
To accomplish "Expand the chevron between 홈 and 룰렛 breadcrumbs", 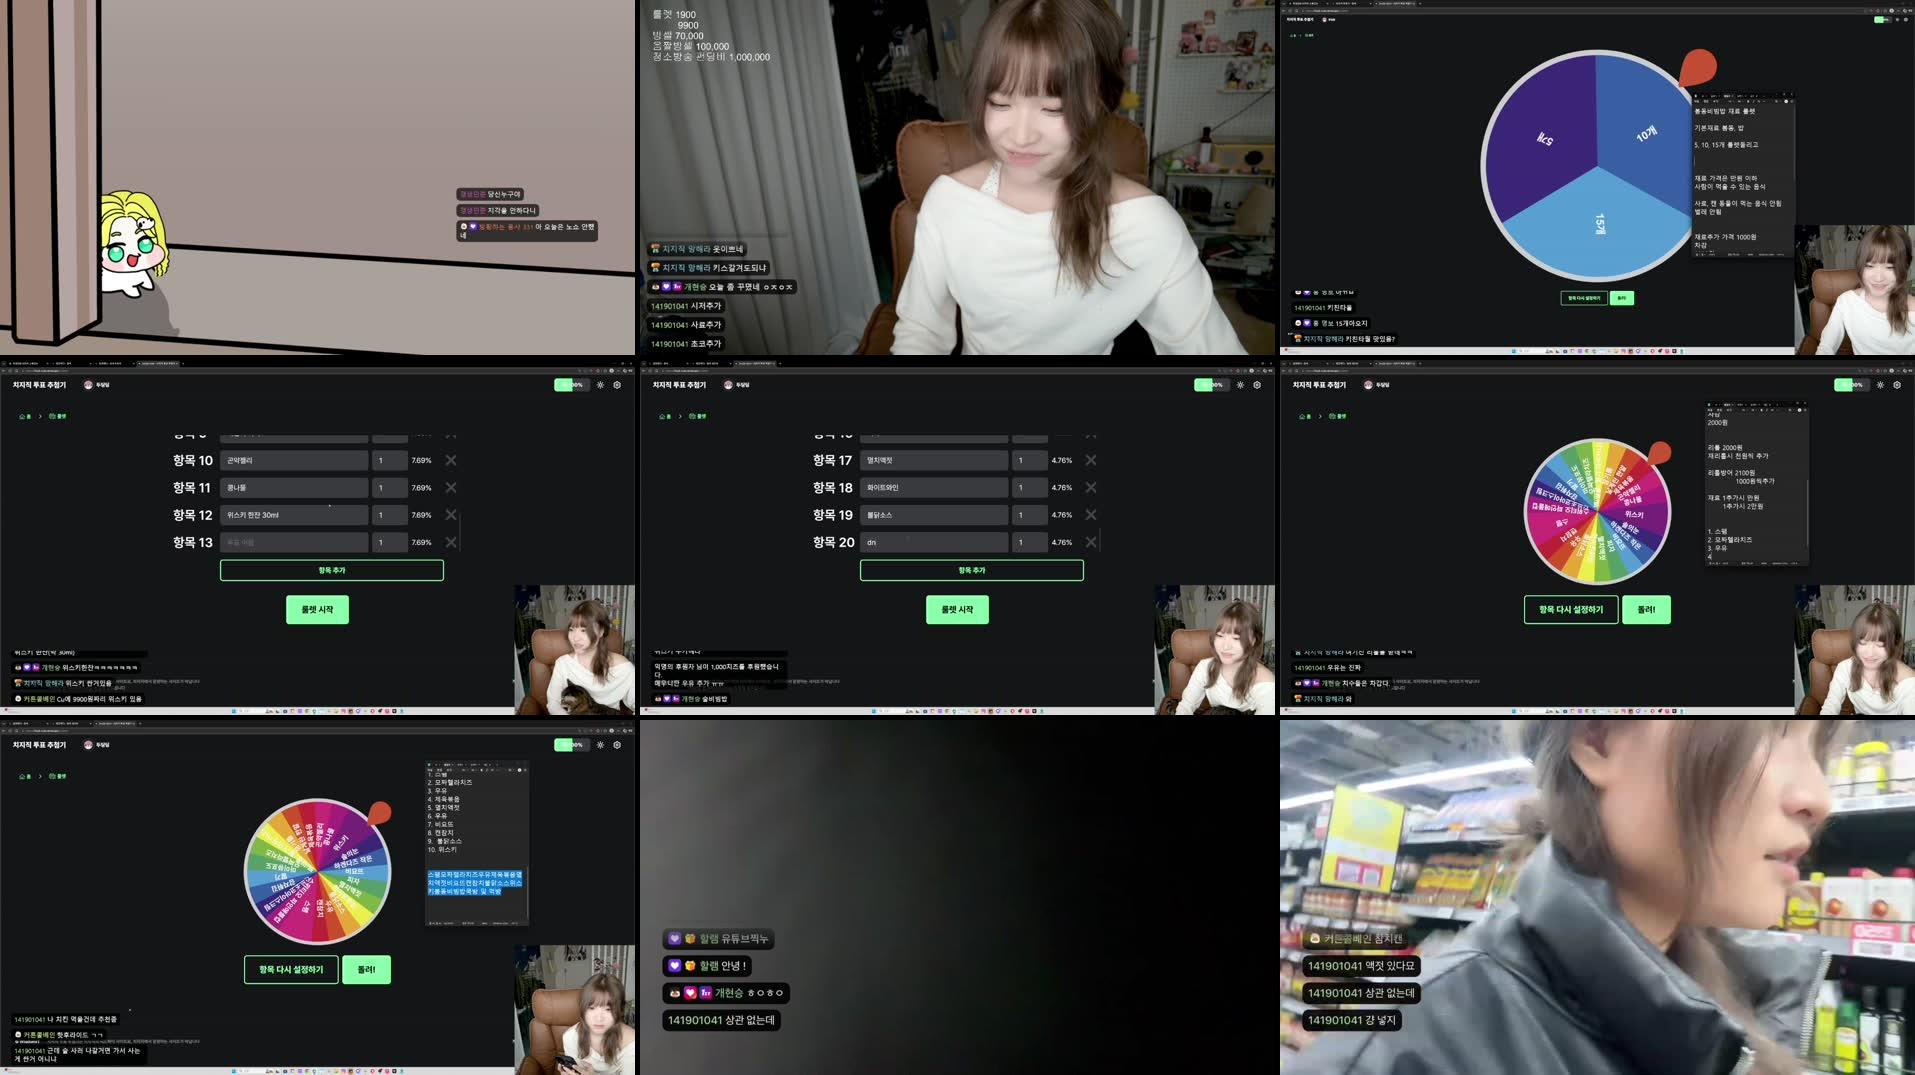I will click(x=40, y=416).
